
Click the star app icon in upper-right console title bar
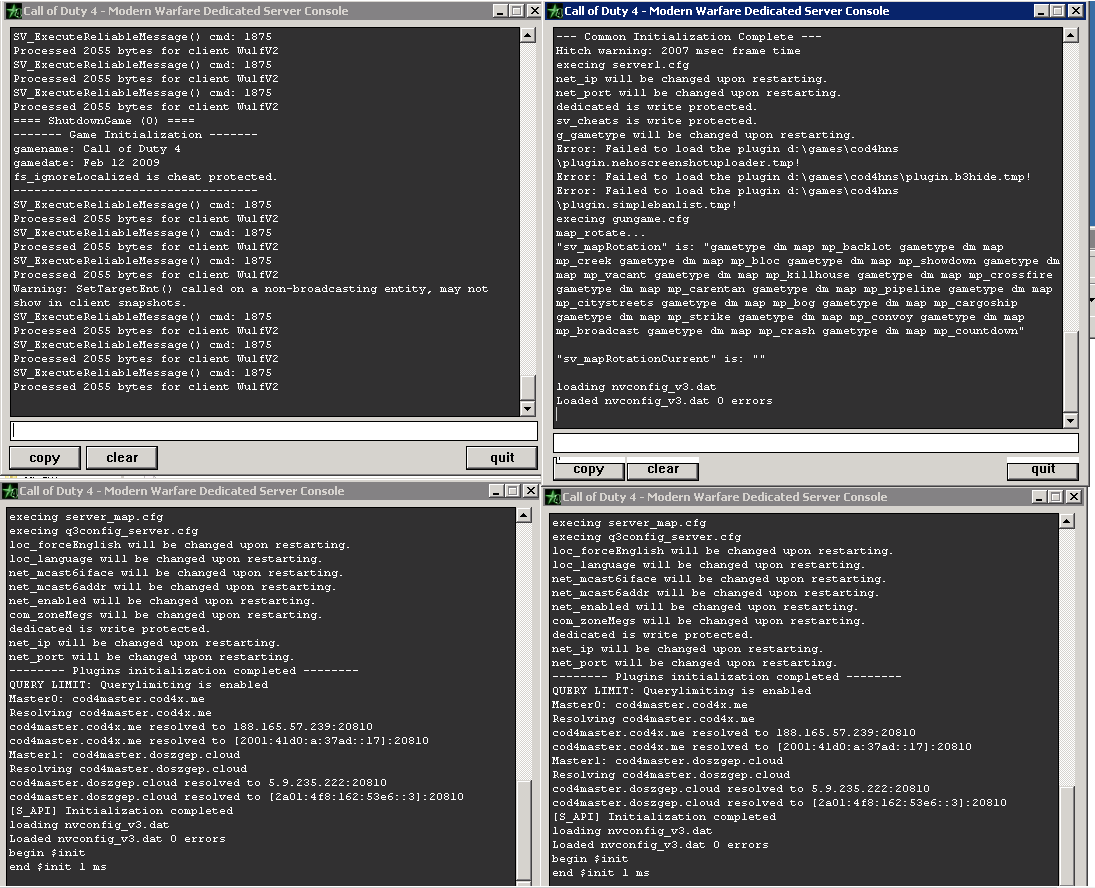pos(555,11)
